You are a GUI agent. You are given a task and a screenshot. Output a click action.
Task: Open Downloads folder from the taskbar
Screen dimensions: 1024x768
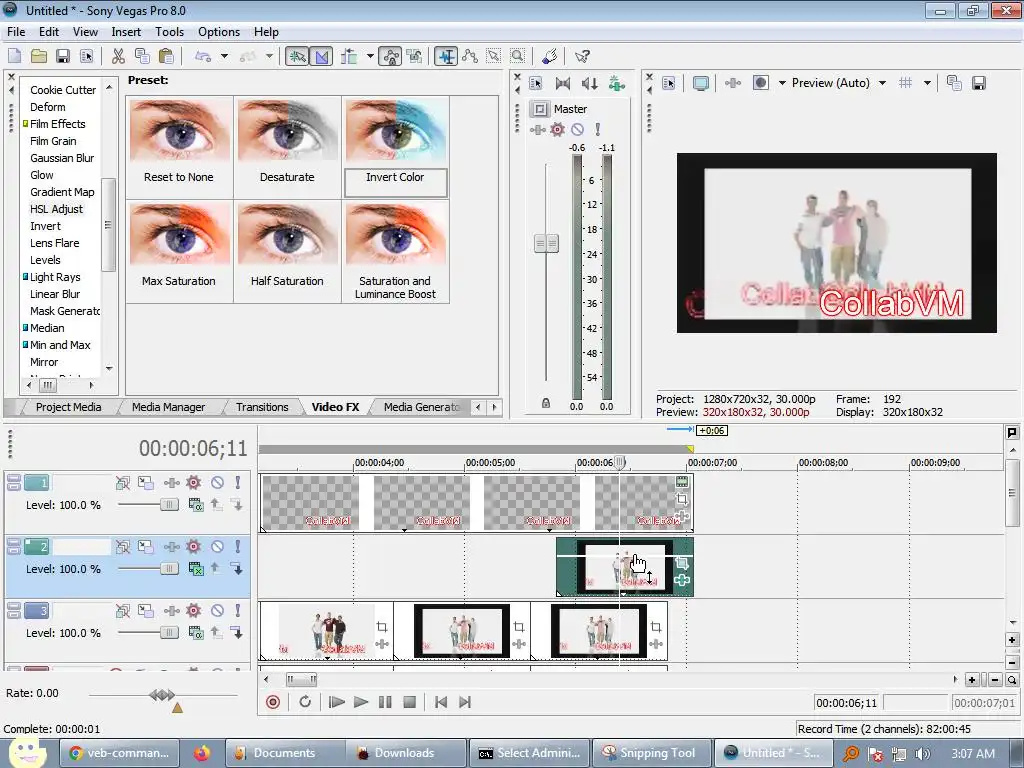click(406, 753)
